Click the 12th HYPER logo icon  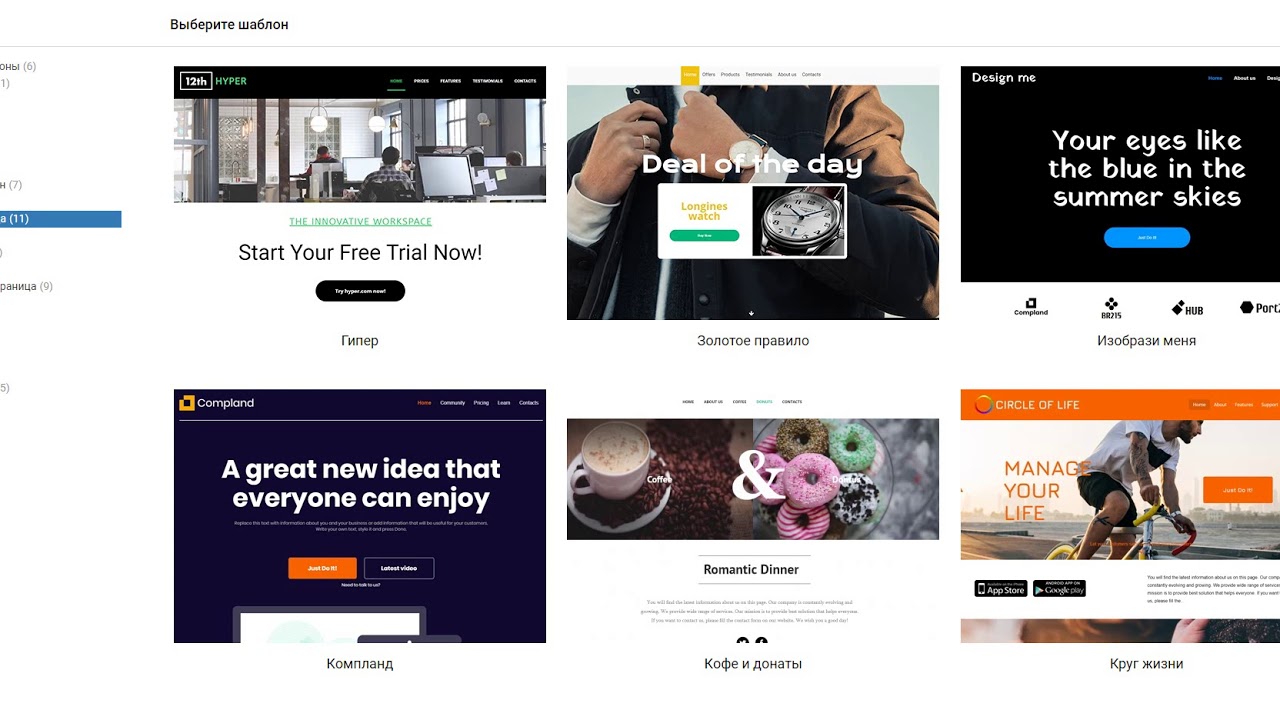(x=196, y=81)
